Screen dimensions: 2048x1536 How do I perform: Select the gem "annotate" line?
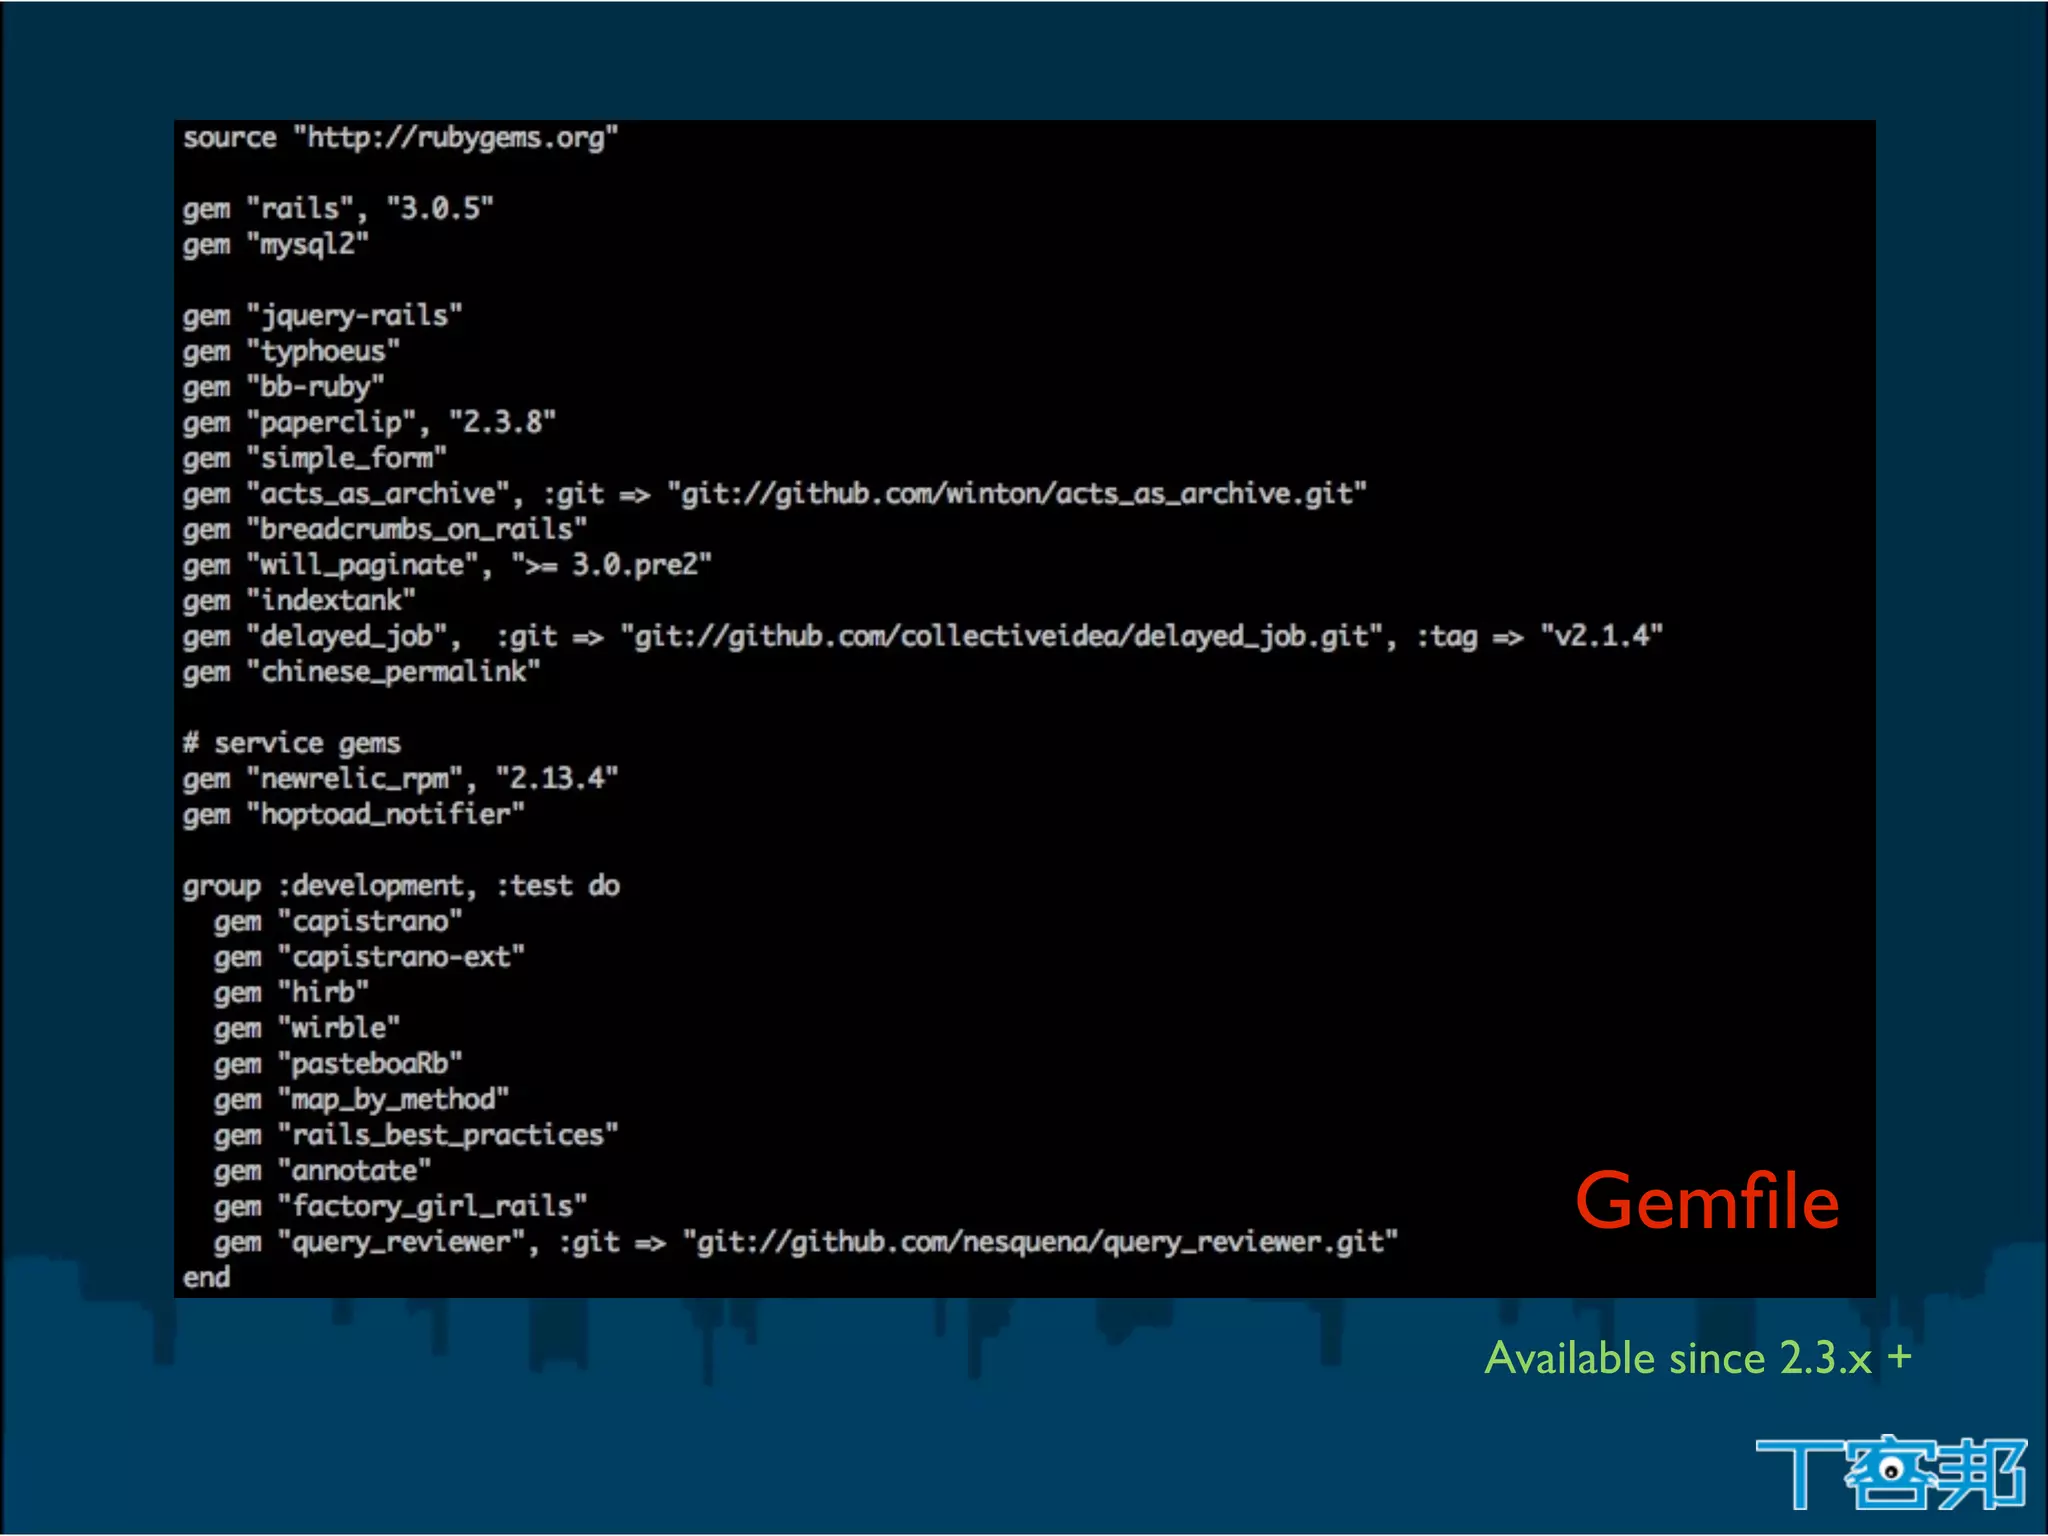click(x=322, y=1171)
